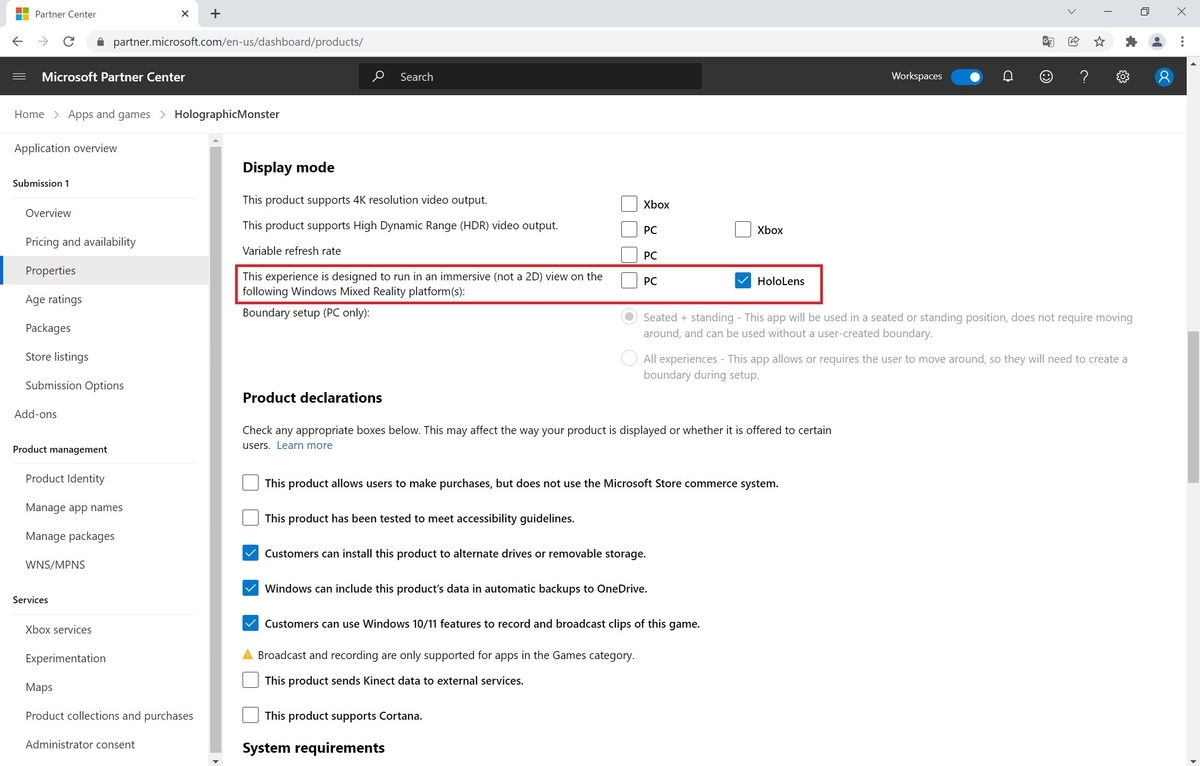The image size is (1200, 766).
Task: Open Product collections and purchases
Action: pyautogui.click(x=110, y=716)
